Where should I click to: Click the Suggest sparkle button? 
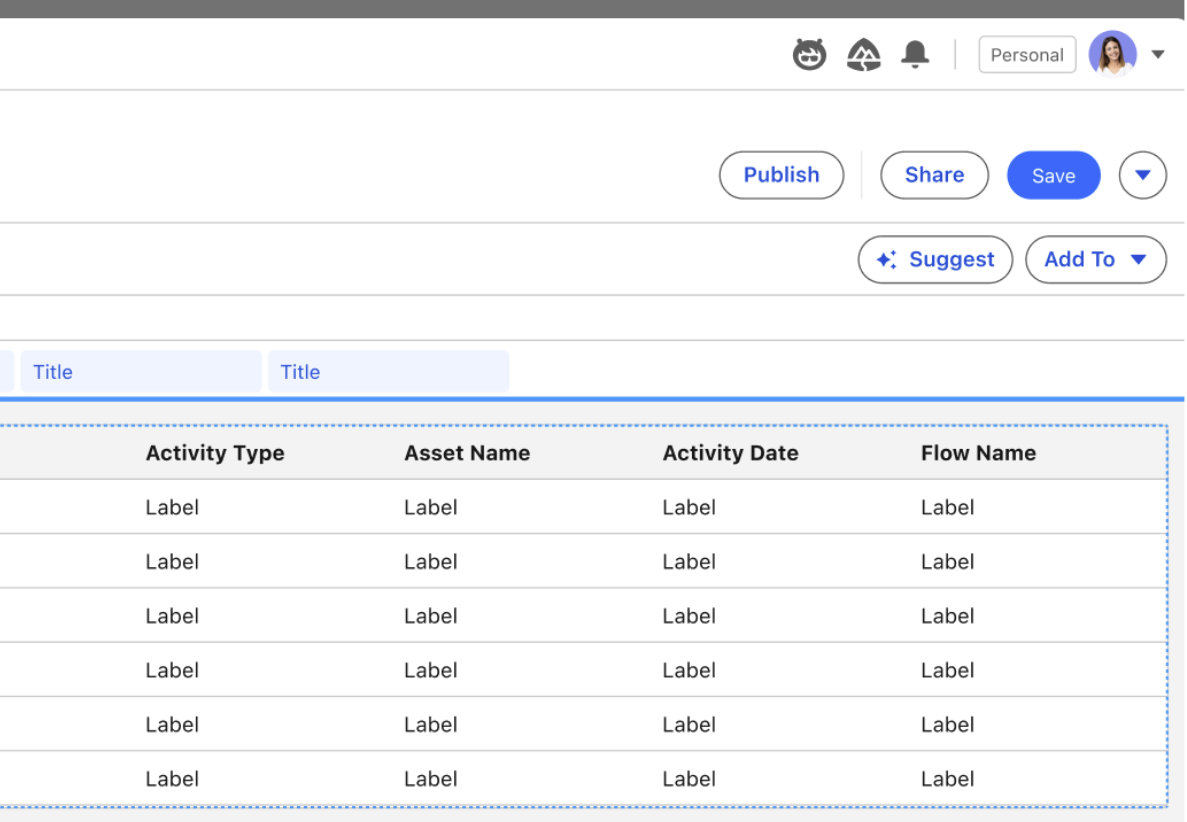point(935,260)
